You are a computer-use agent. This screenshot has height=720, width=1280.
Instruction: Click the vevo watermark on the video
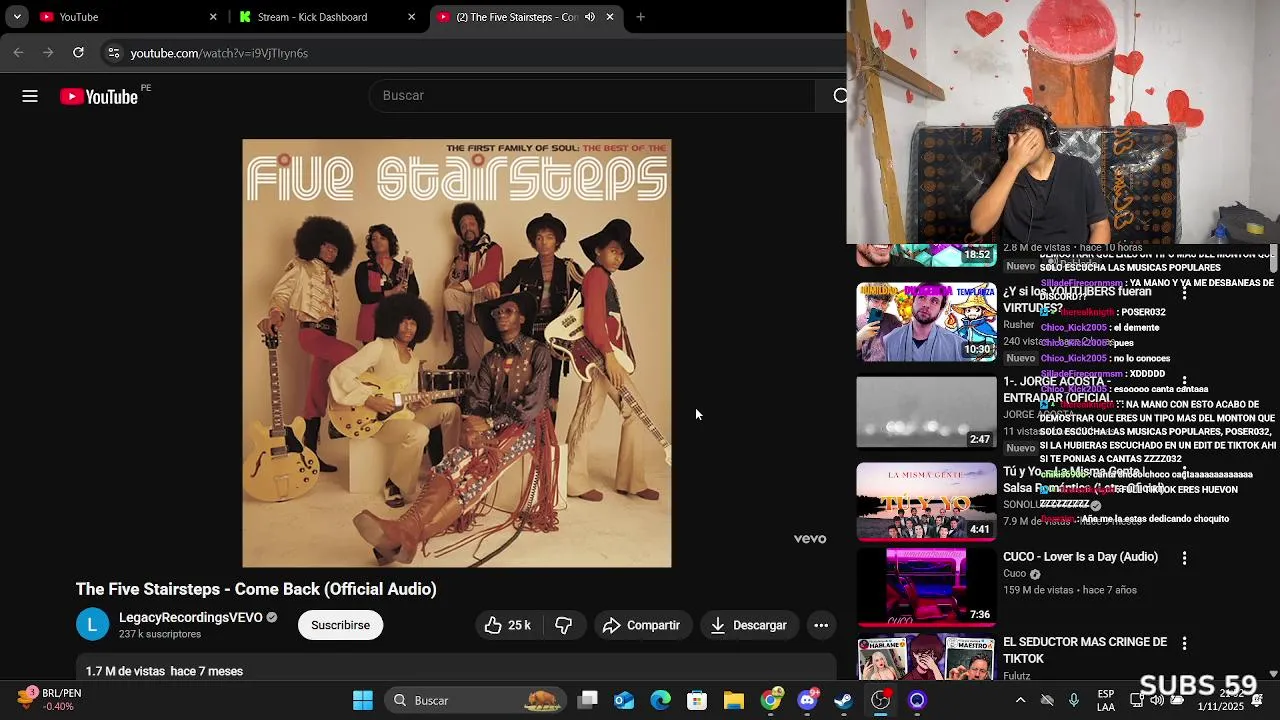(x=810, y=539)
